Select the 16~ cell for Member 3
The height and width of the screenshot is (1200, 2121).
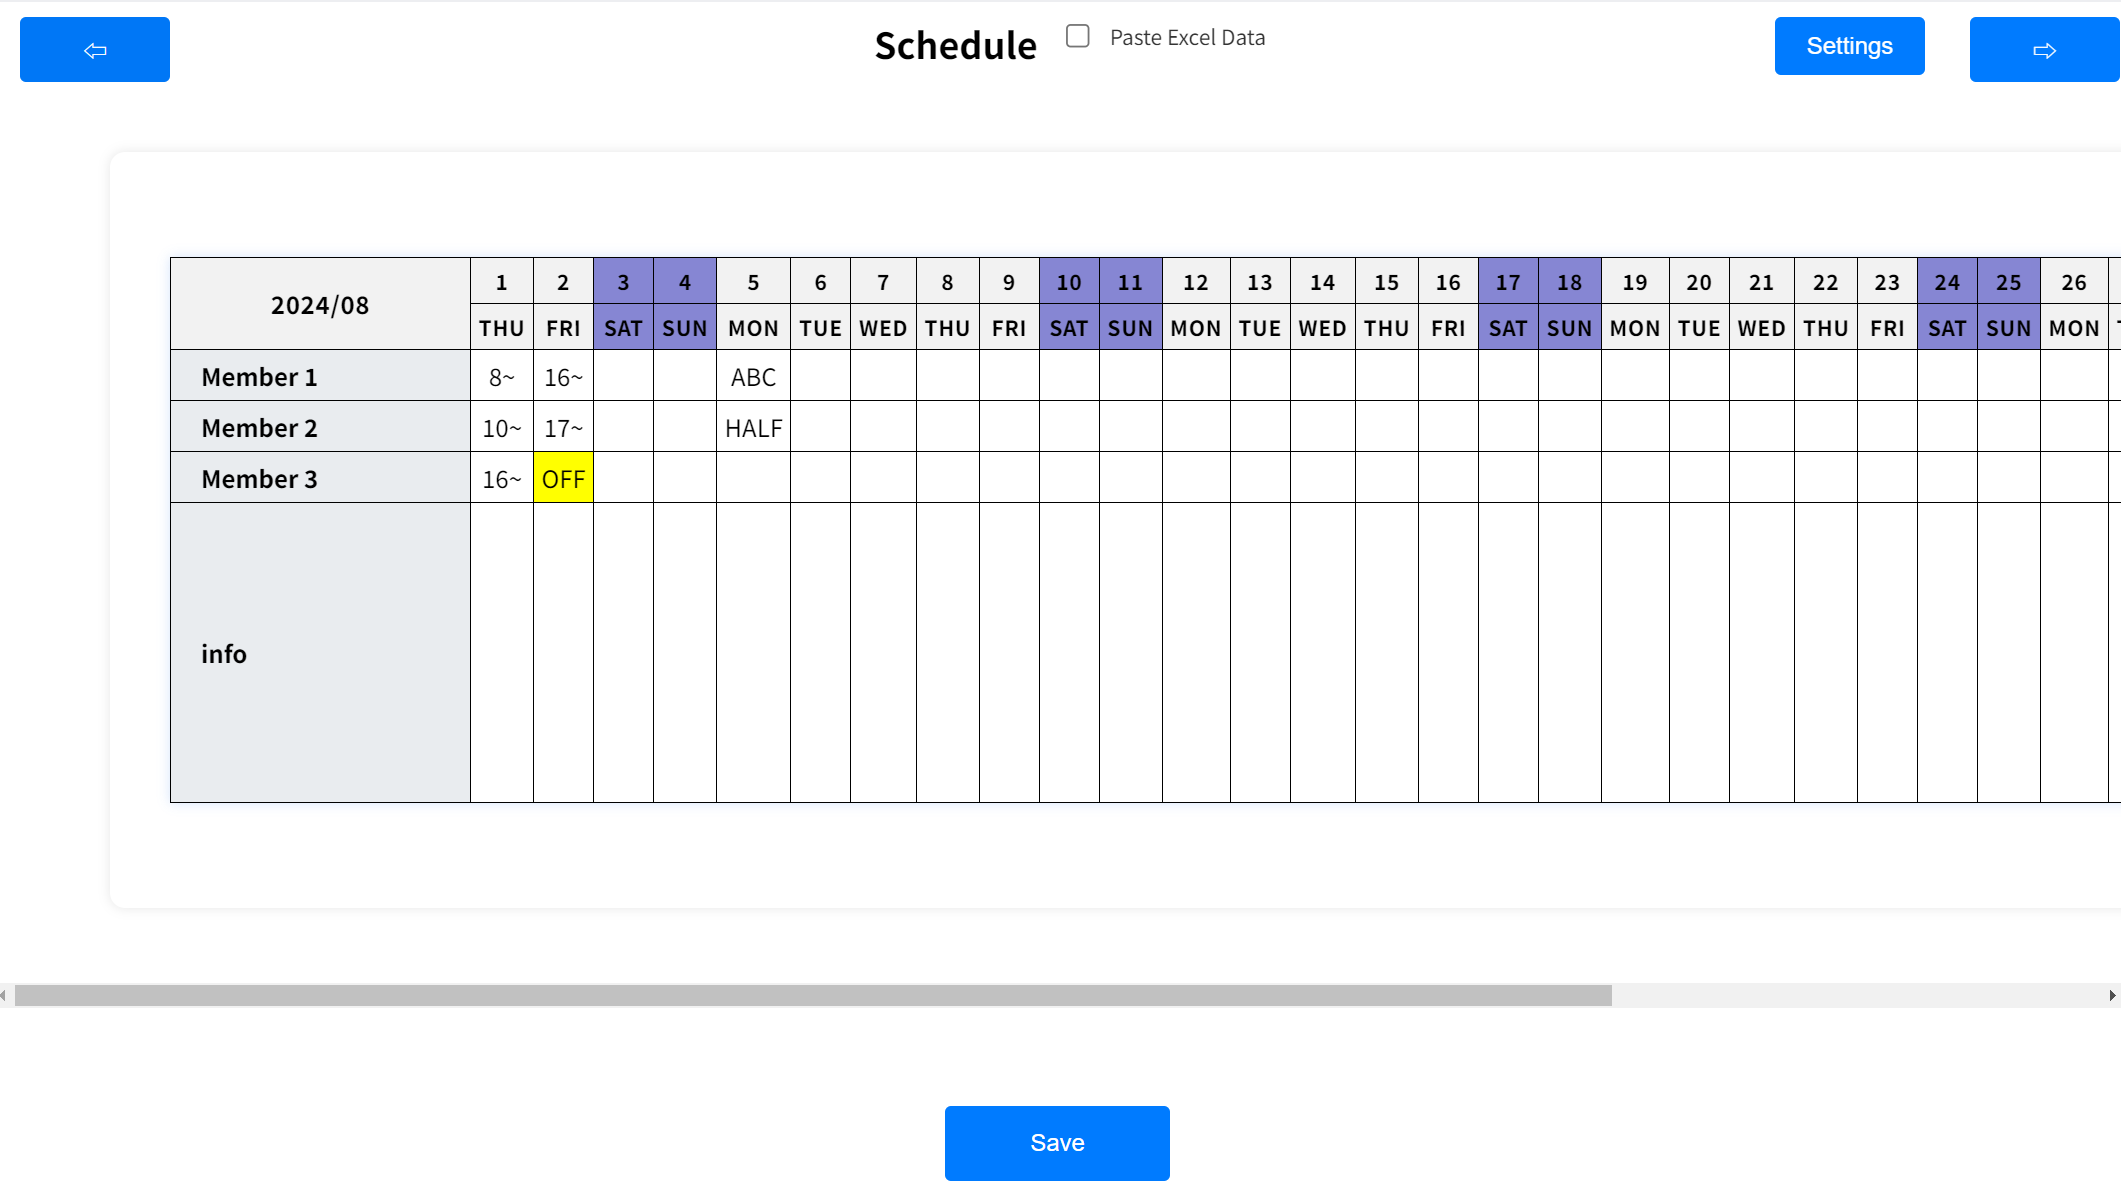[x=501, y=478]
